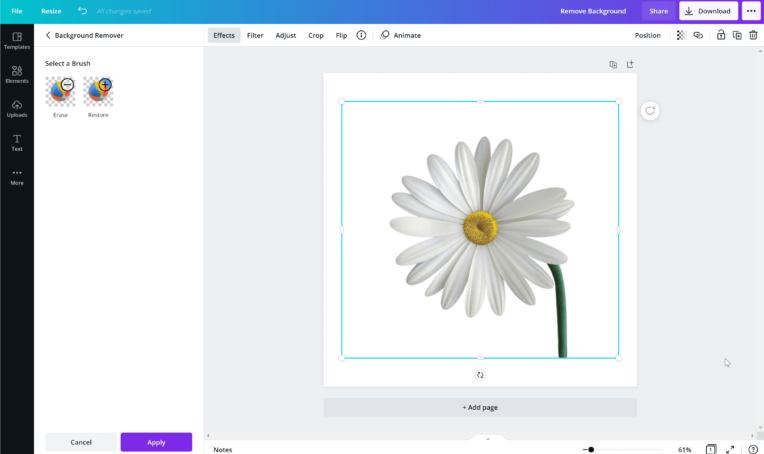Image resolution: width=764 pixels, height=454 pixels.
Task: Open the File menu
Action: point(17,11)
